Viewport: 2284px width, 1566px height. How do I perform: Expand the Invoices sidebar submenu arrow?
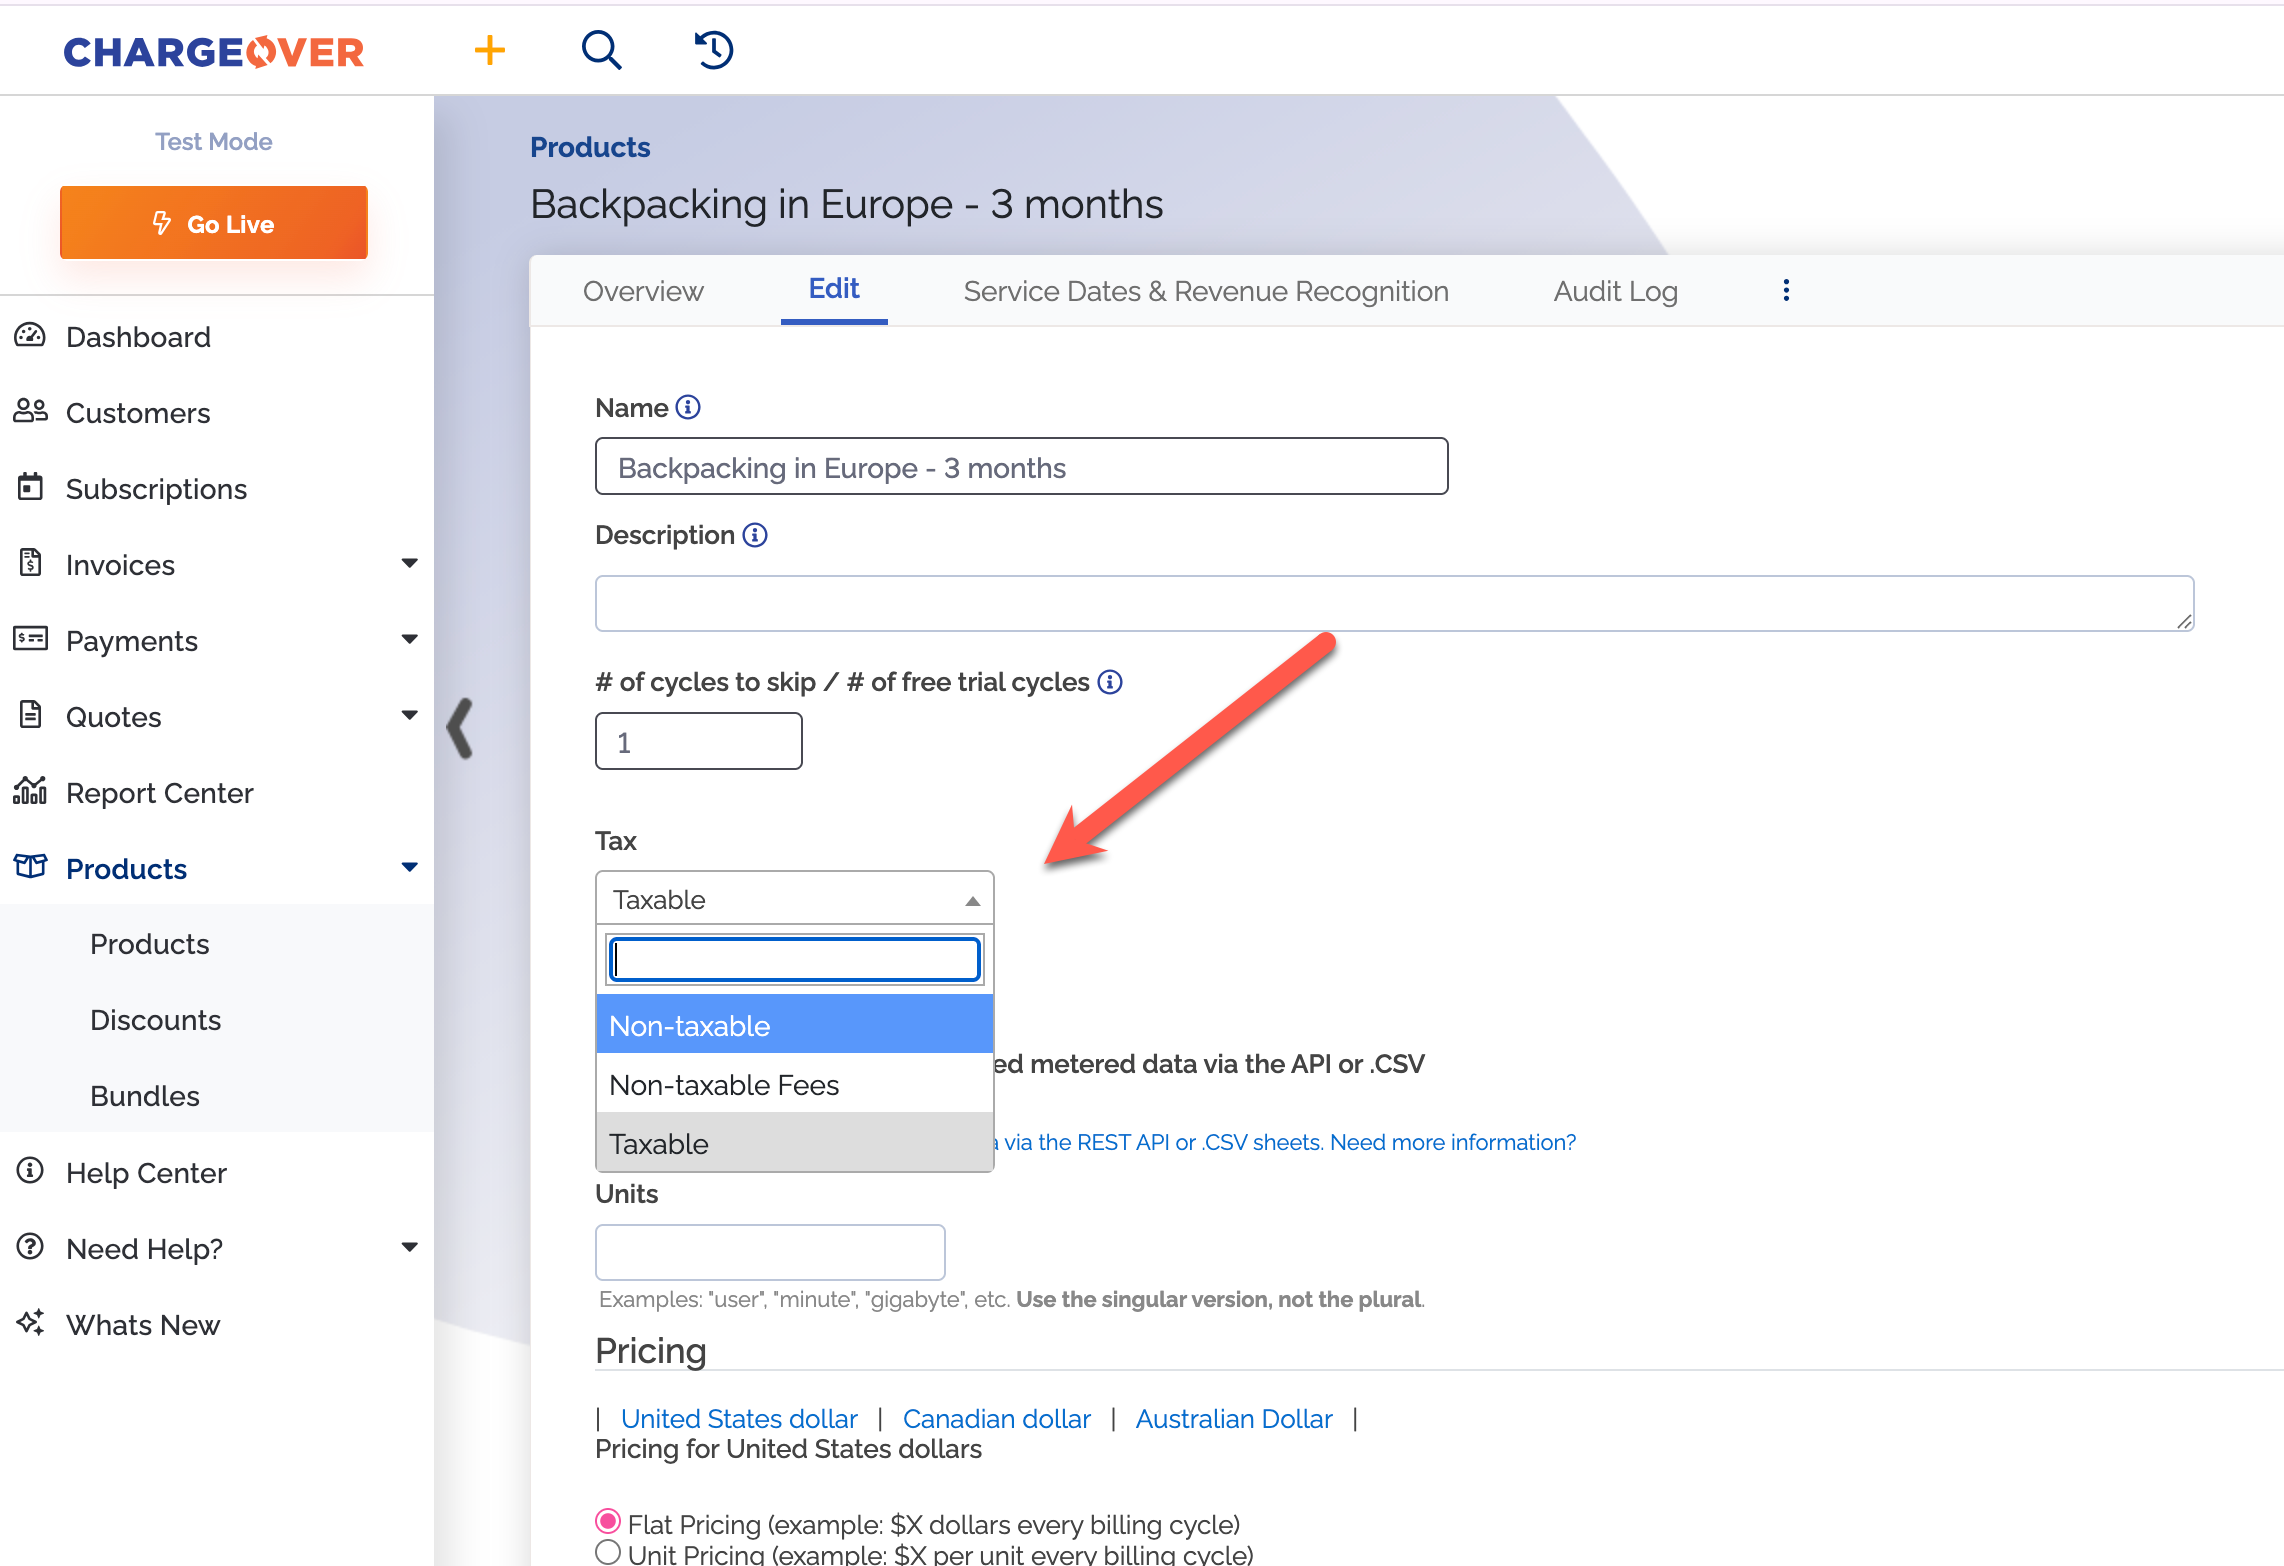[x=409, y=564]
